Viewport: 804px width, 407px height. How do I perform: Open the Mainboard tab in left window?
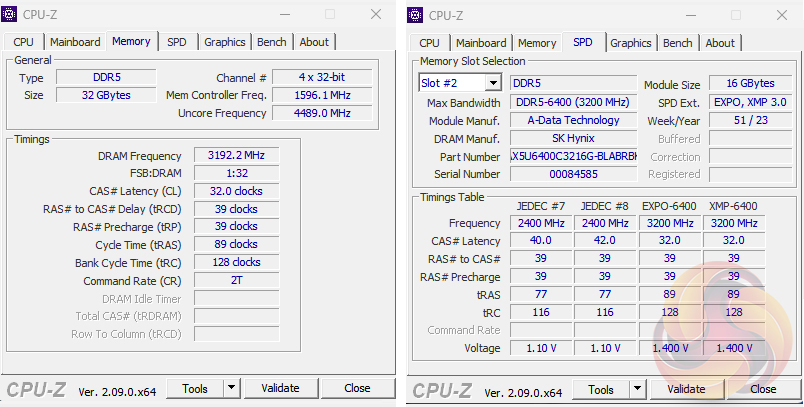pos(75,42)
